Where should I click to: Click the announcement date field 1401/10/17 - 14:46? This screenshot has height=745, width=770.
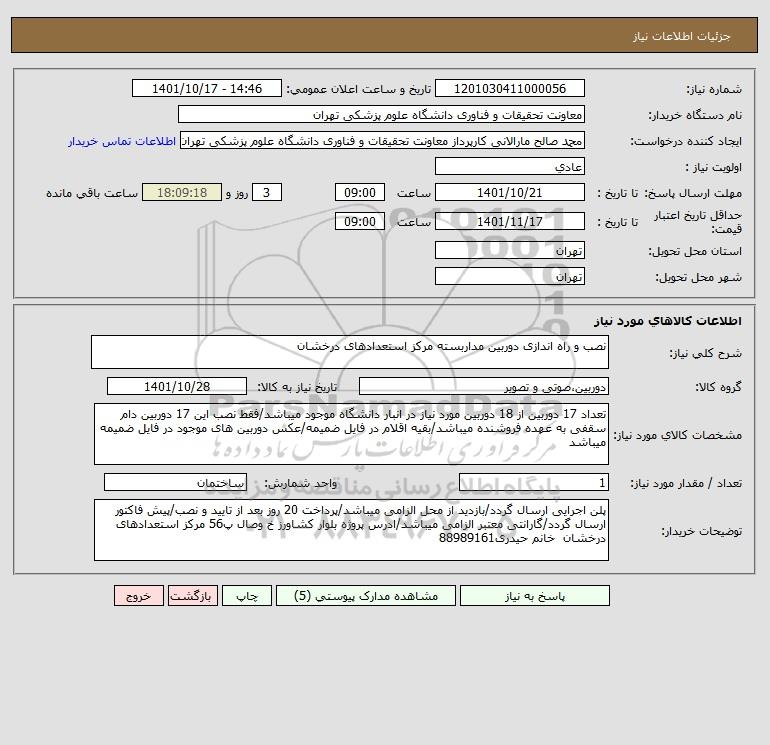207,88
